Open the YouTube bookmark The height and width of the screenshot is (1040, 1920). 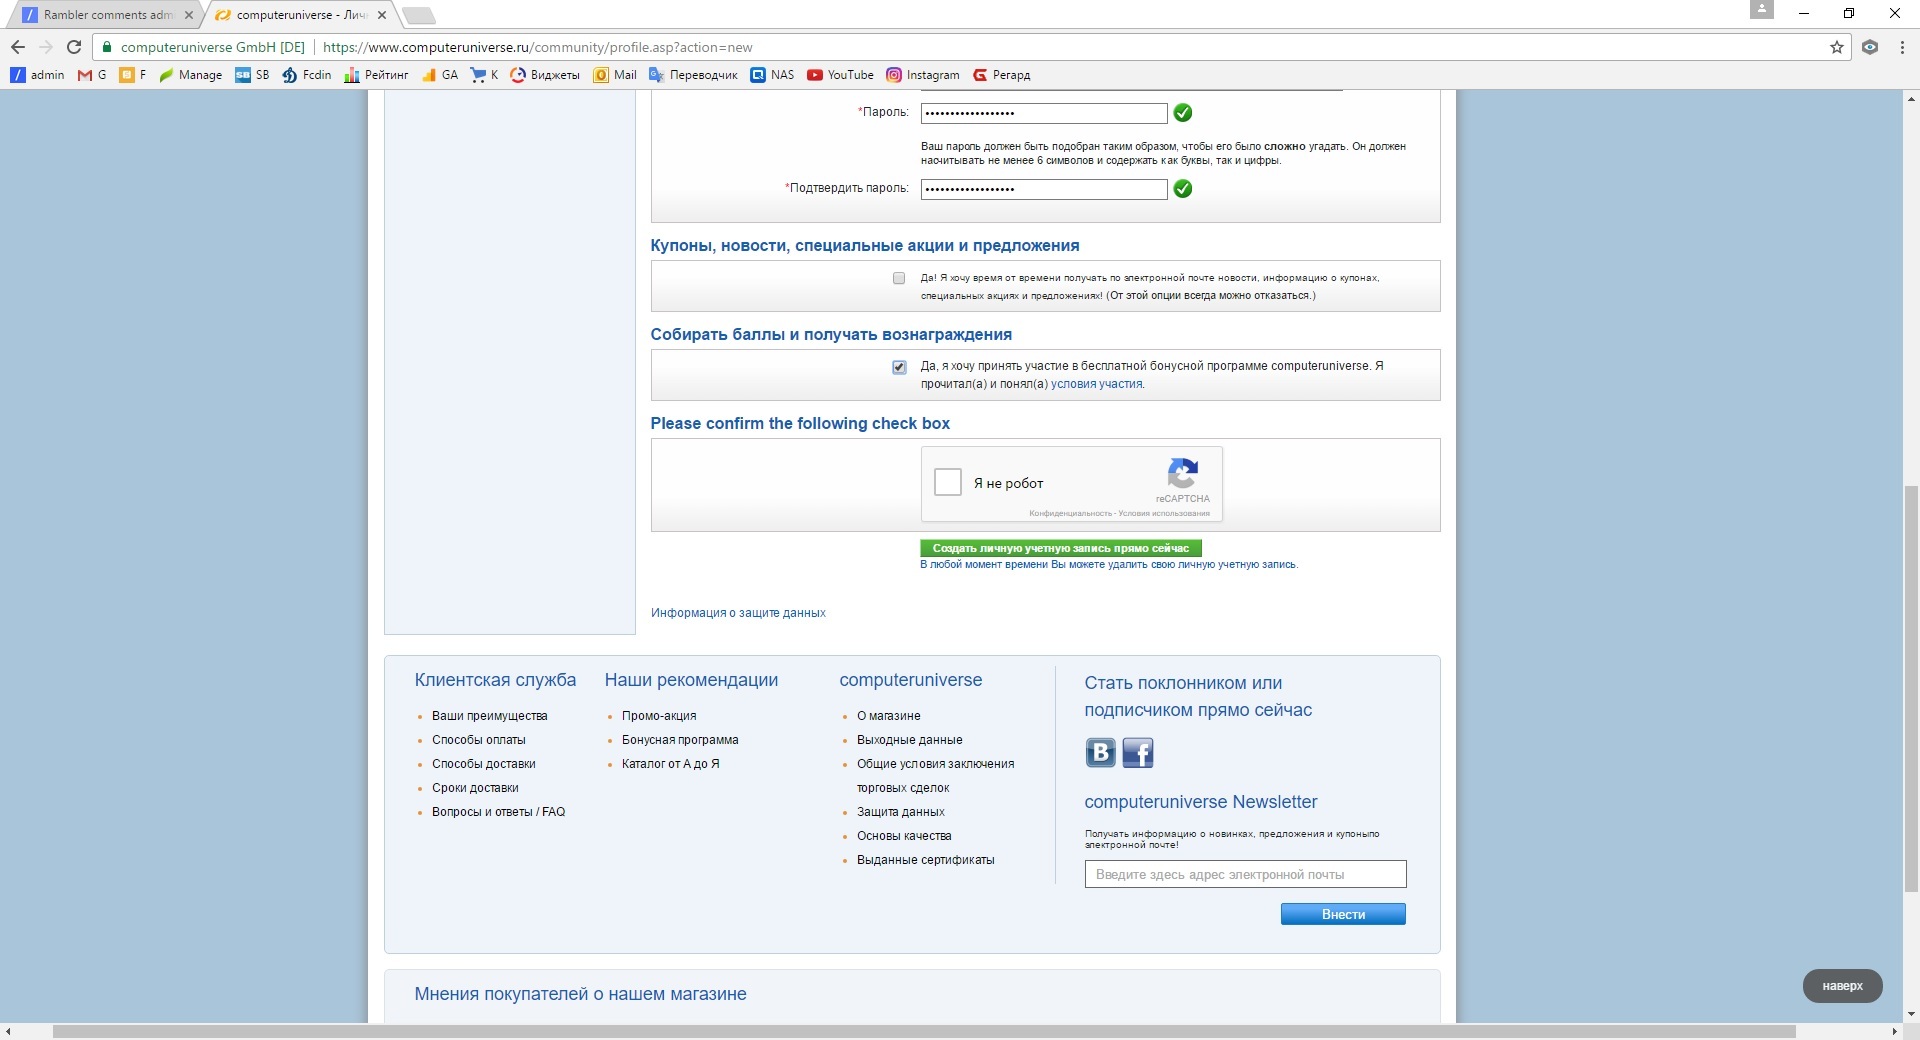point(840,75)
